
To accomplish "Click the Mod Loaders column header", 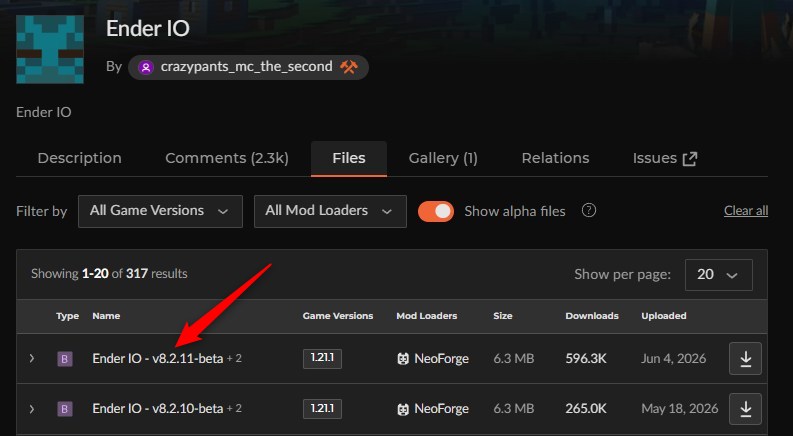I will (x=427, y=316).
